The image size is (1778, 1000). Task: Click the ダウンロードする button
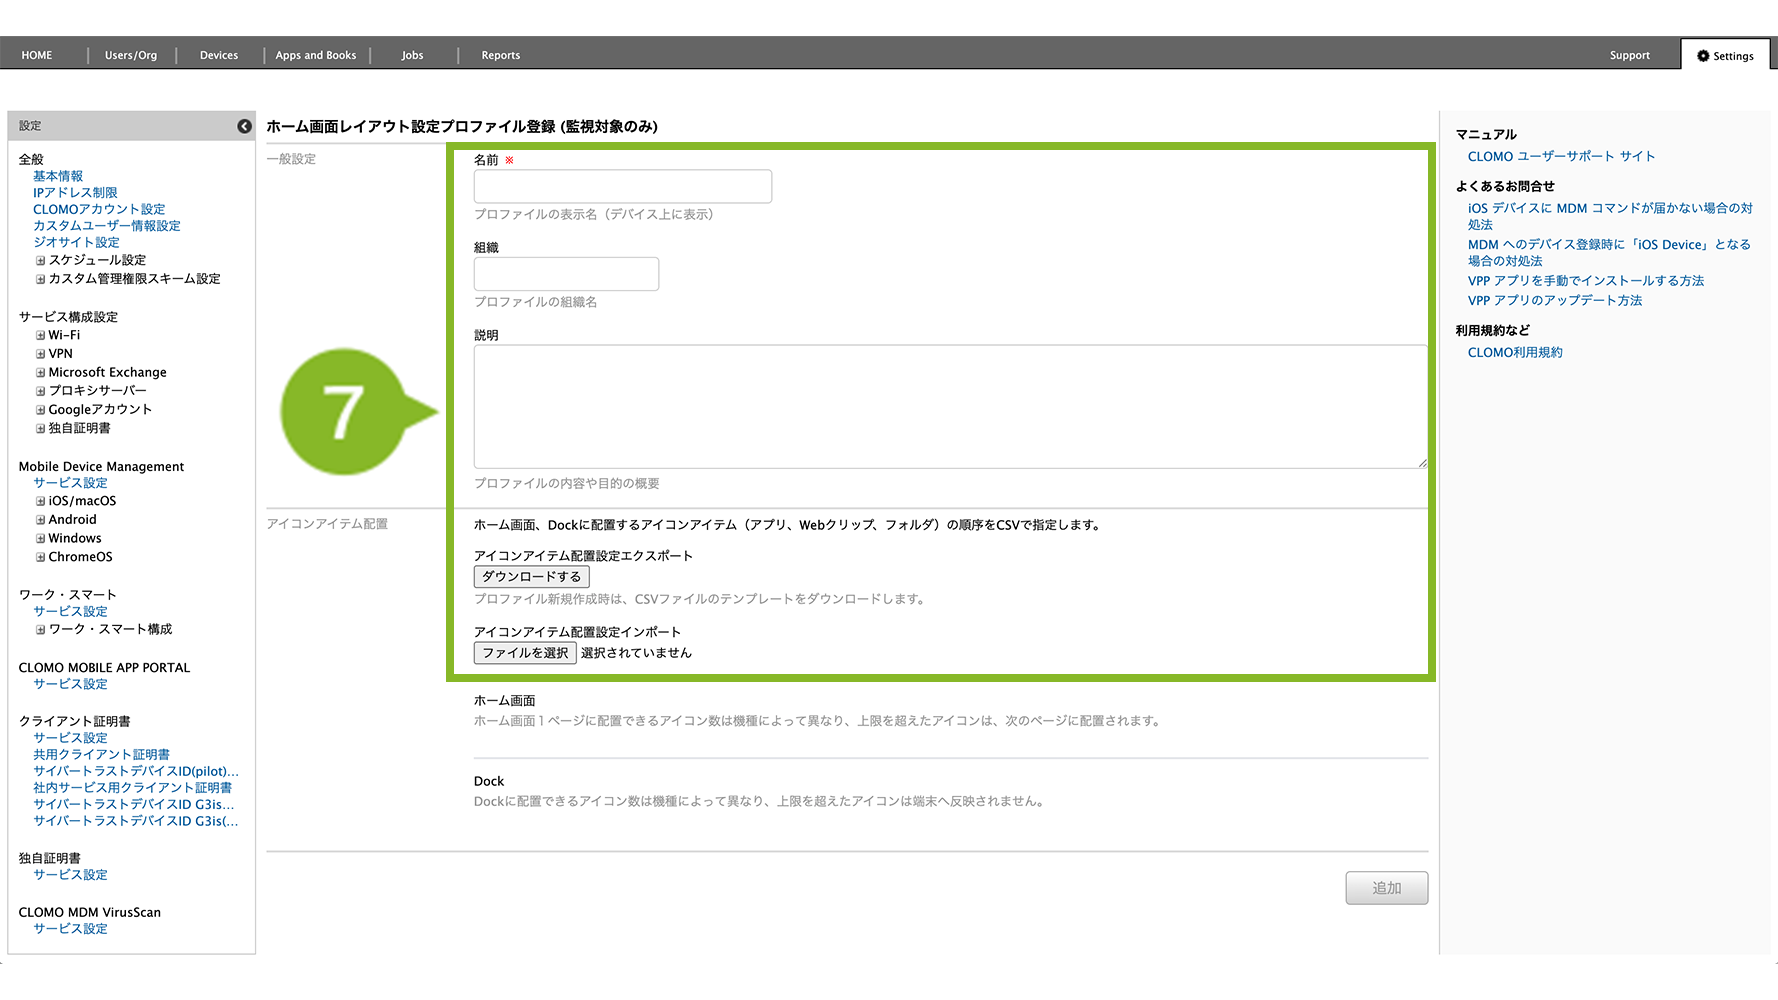pos(531,577)
